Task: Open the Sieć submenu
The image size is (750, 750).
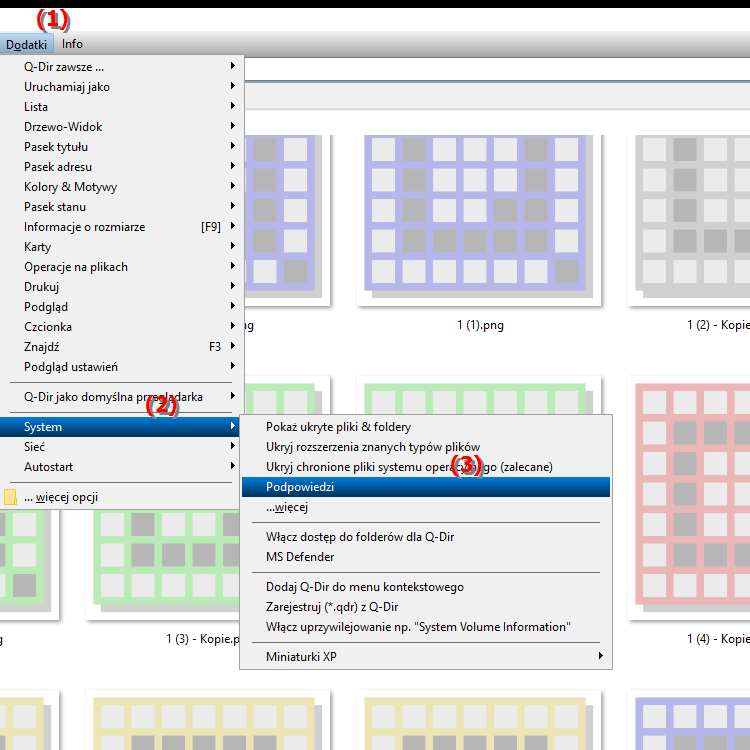Action: tap(122, 447)
